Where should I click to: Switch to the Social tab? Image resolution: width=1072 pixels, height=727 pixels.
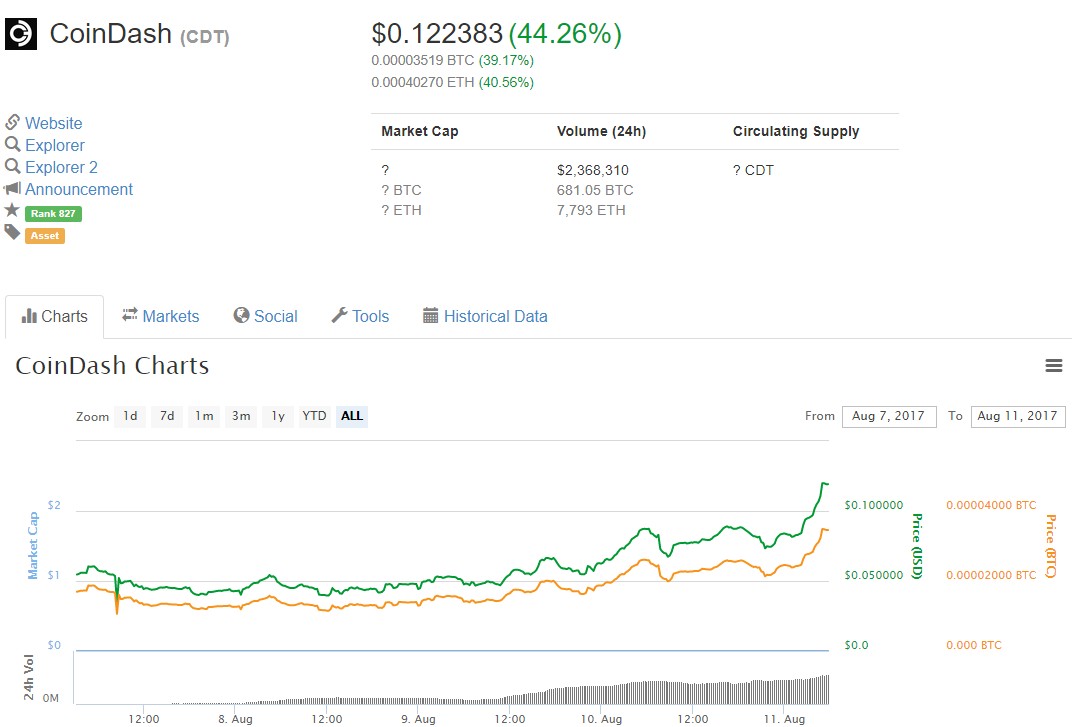click(x=265, y=316)
